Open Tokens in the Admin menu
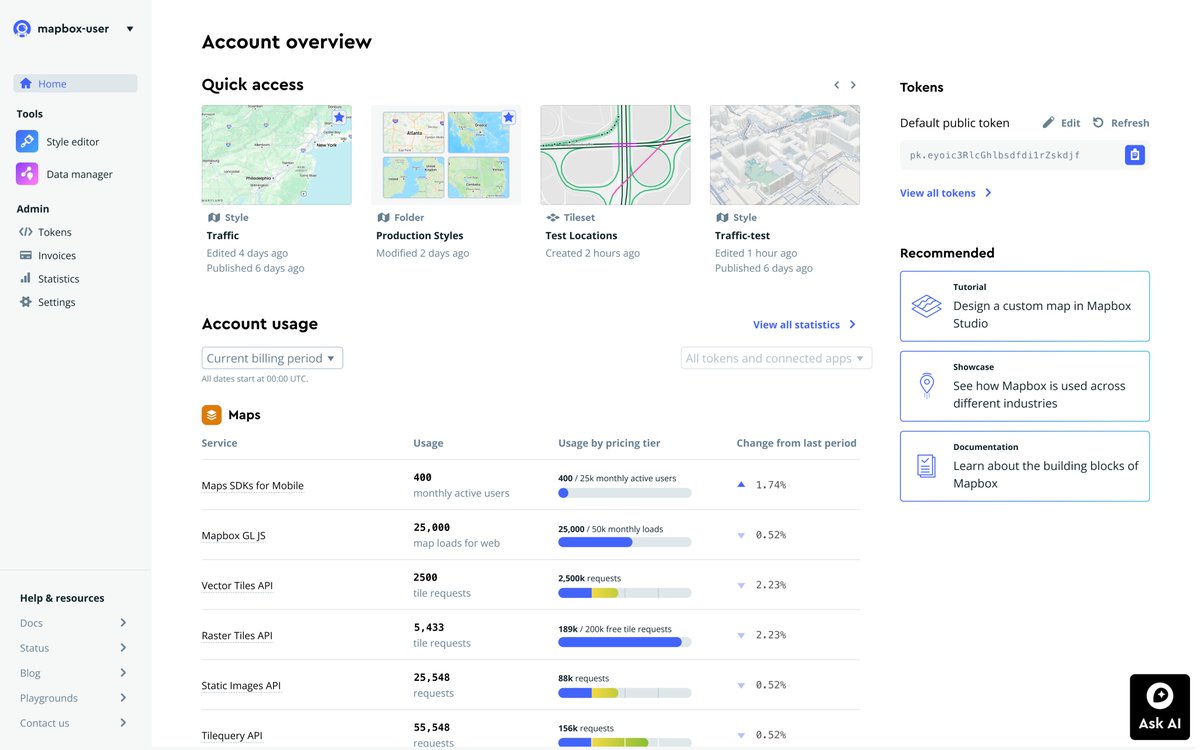The height and width of the screenshot is (750, 1200). tap(55, 232)
